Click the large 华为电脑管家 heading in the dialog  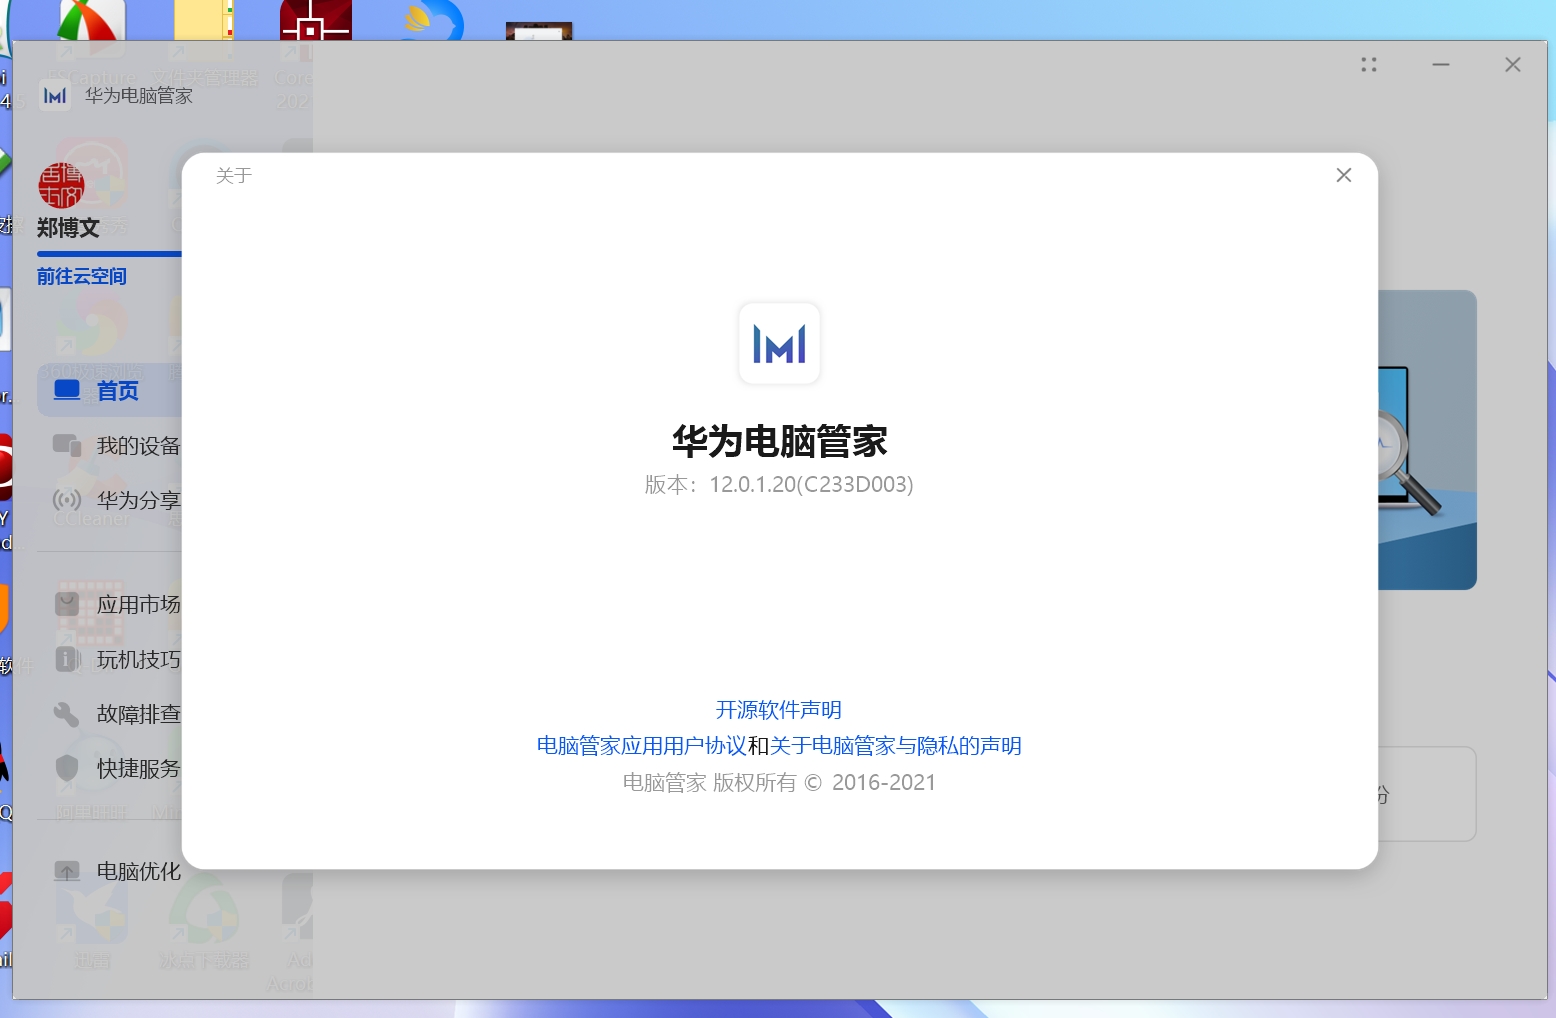780,441
